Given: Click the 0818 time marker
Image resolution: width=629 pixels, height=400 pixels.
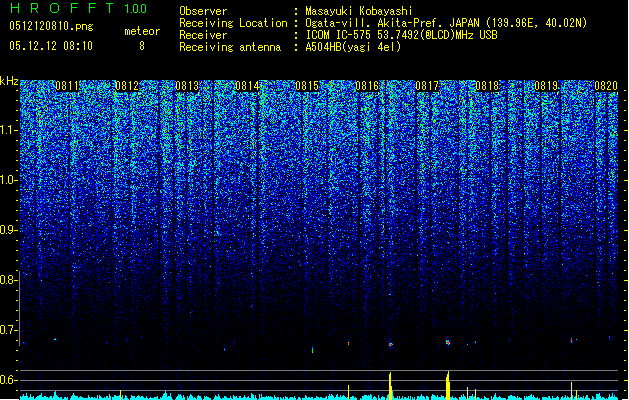Looking at the screenshot, I should 487,86.
